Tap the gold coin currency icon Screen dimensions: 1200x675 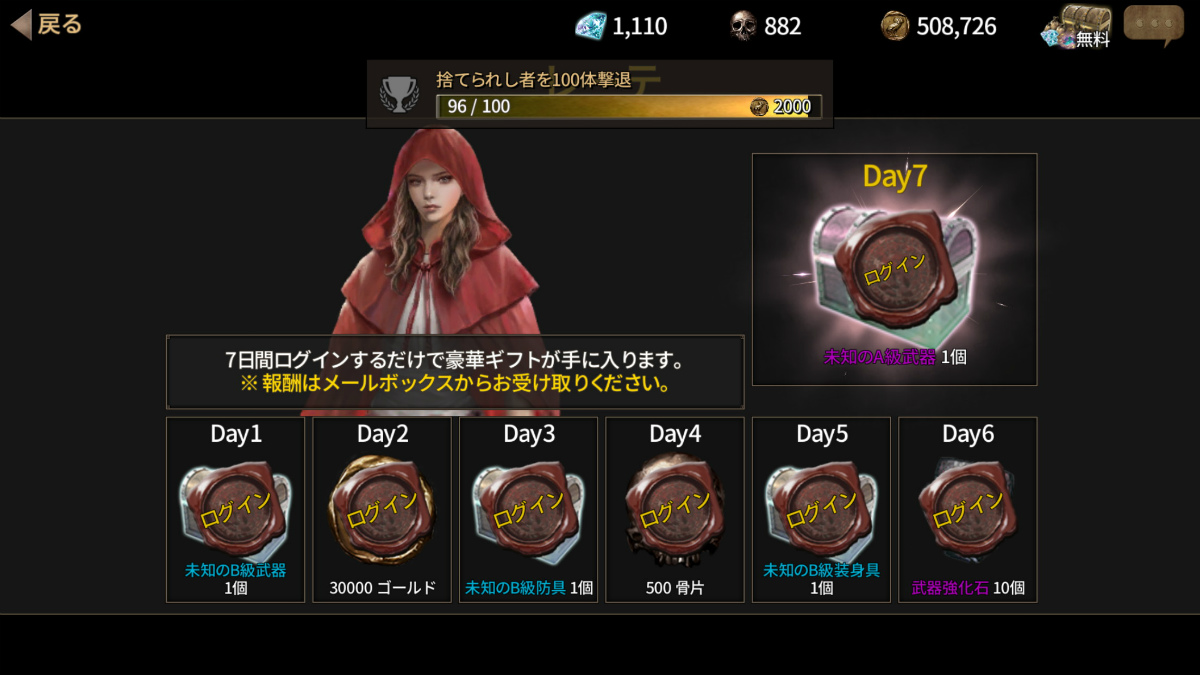895,26
